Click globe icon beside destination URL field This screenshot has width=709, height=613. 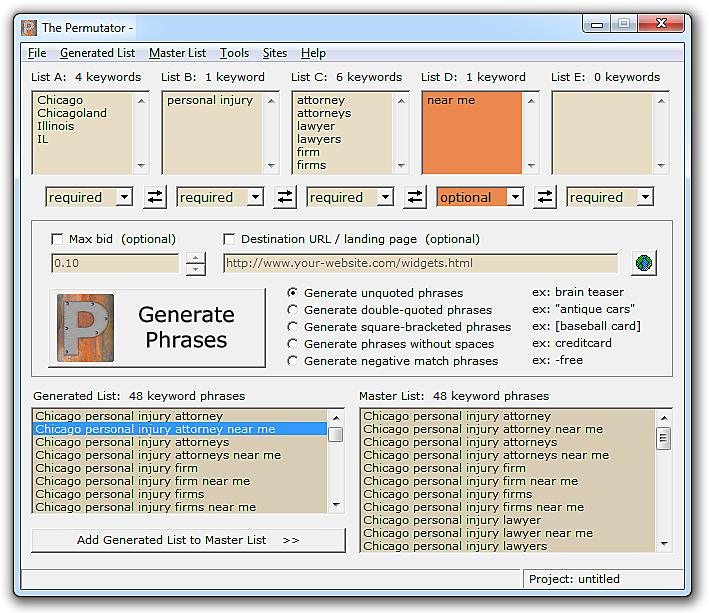644,263
